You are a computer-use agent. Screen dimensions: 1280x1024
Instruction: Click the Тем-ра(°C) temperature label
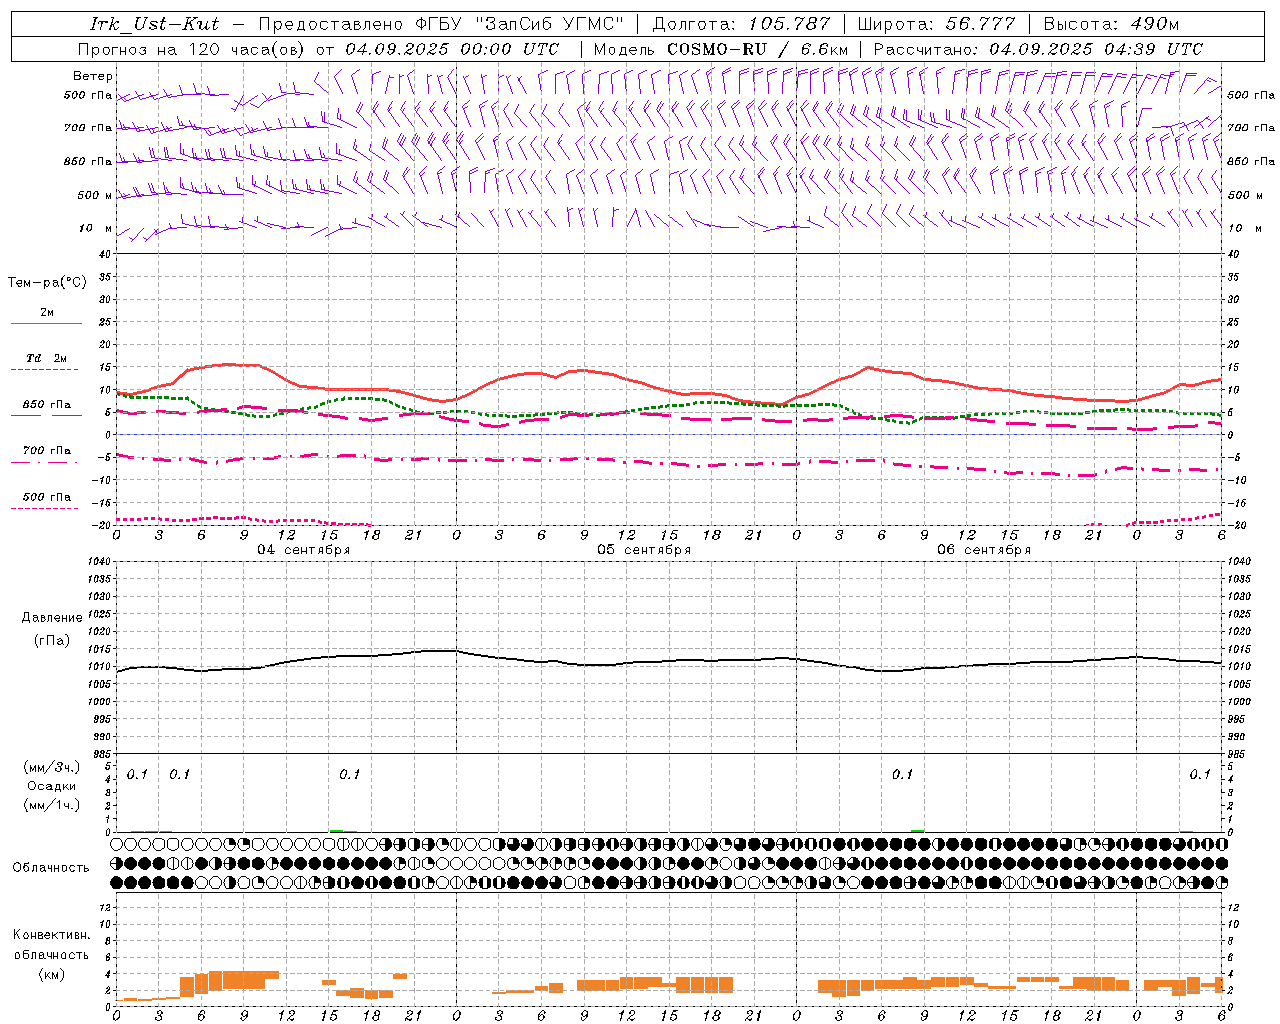pos(47,283)
